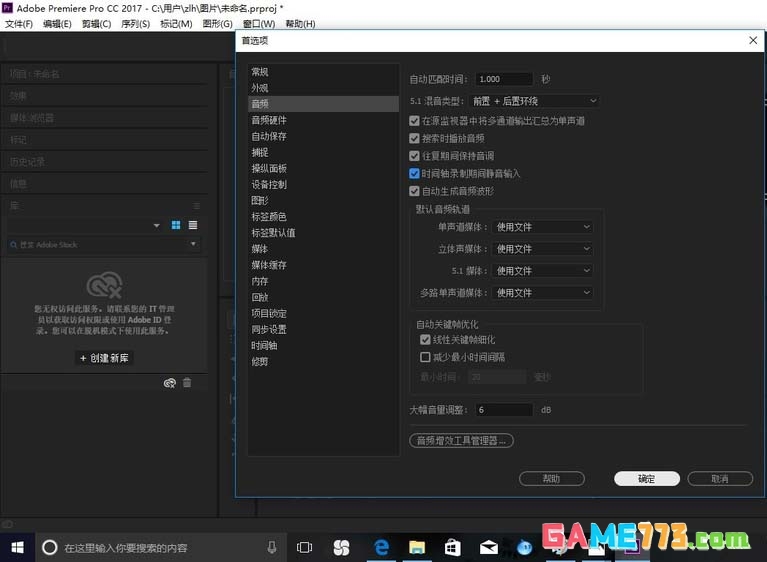Viewport: 767px width, 562px height.
Task: Close the 首选项 dialog
Action: pos(753,41)
